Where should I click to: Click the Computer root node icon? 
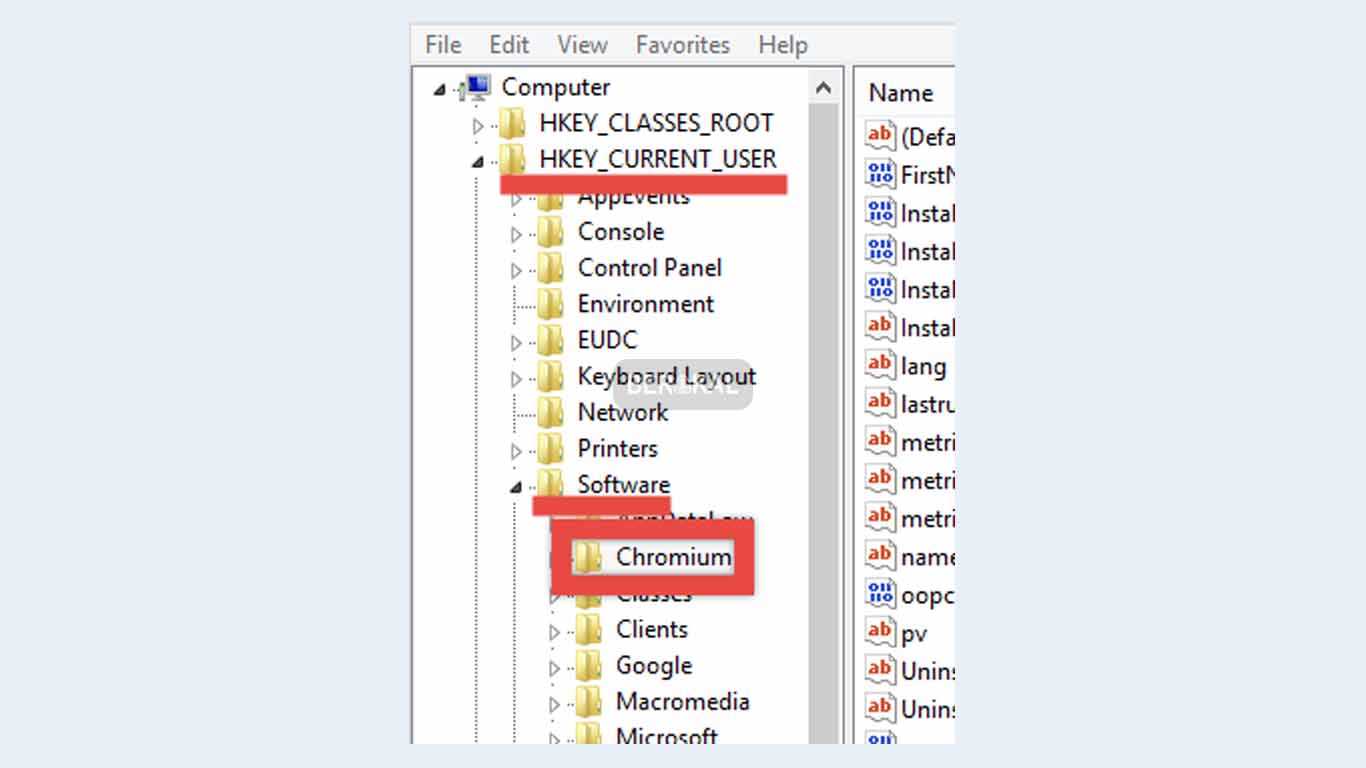coord(477,87)
